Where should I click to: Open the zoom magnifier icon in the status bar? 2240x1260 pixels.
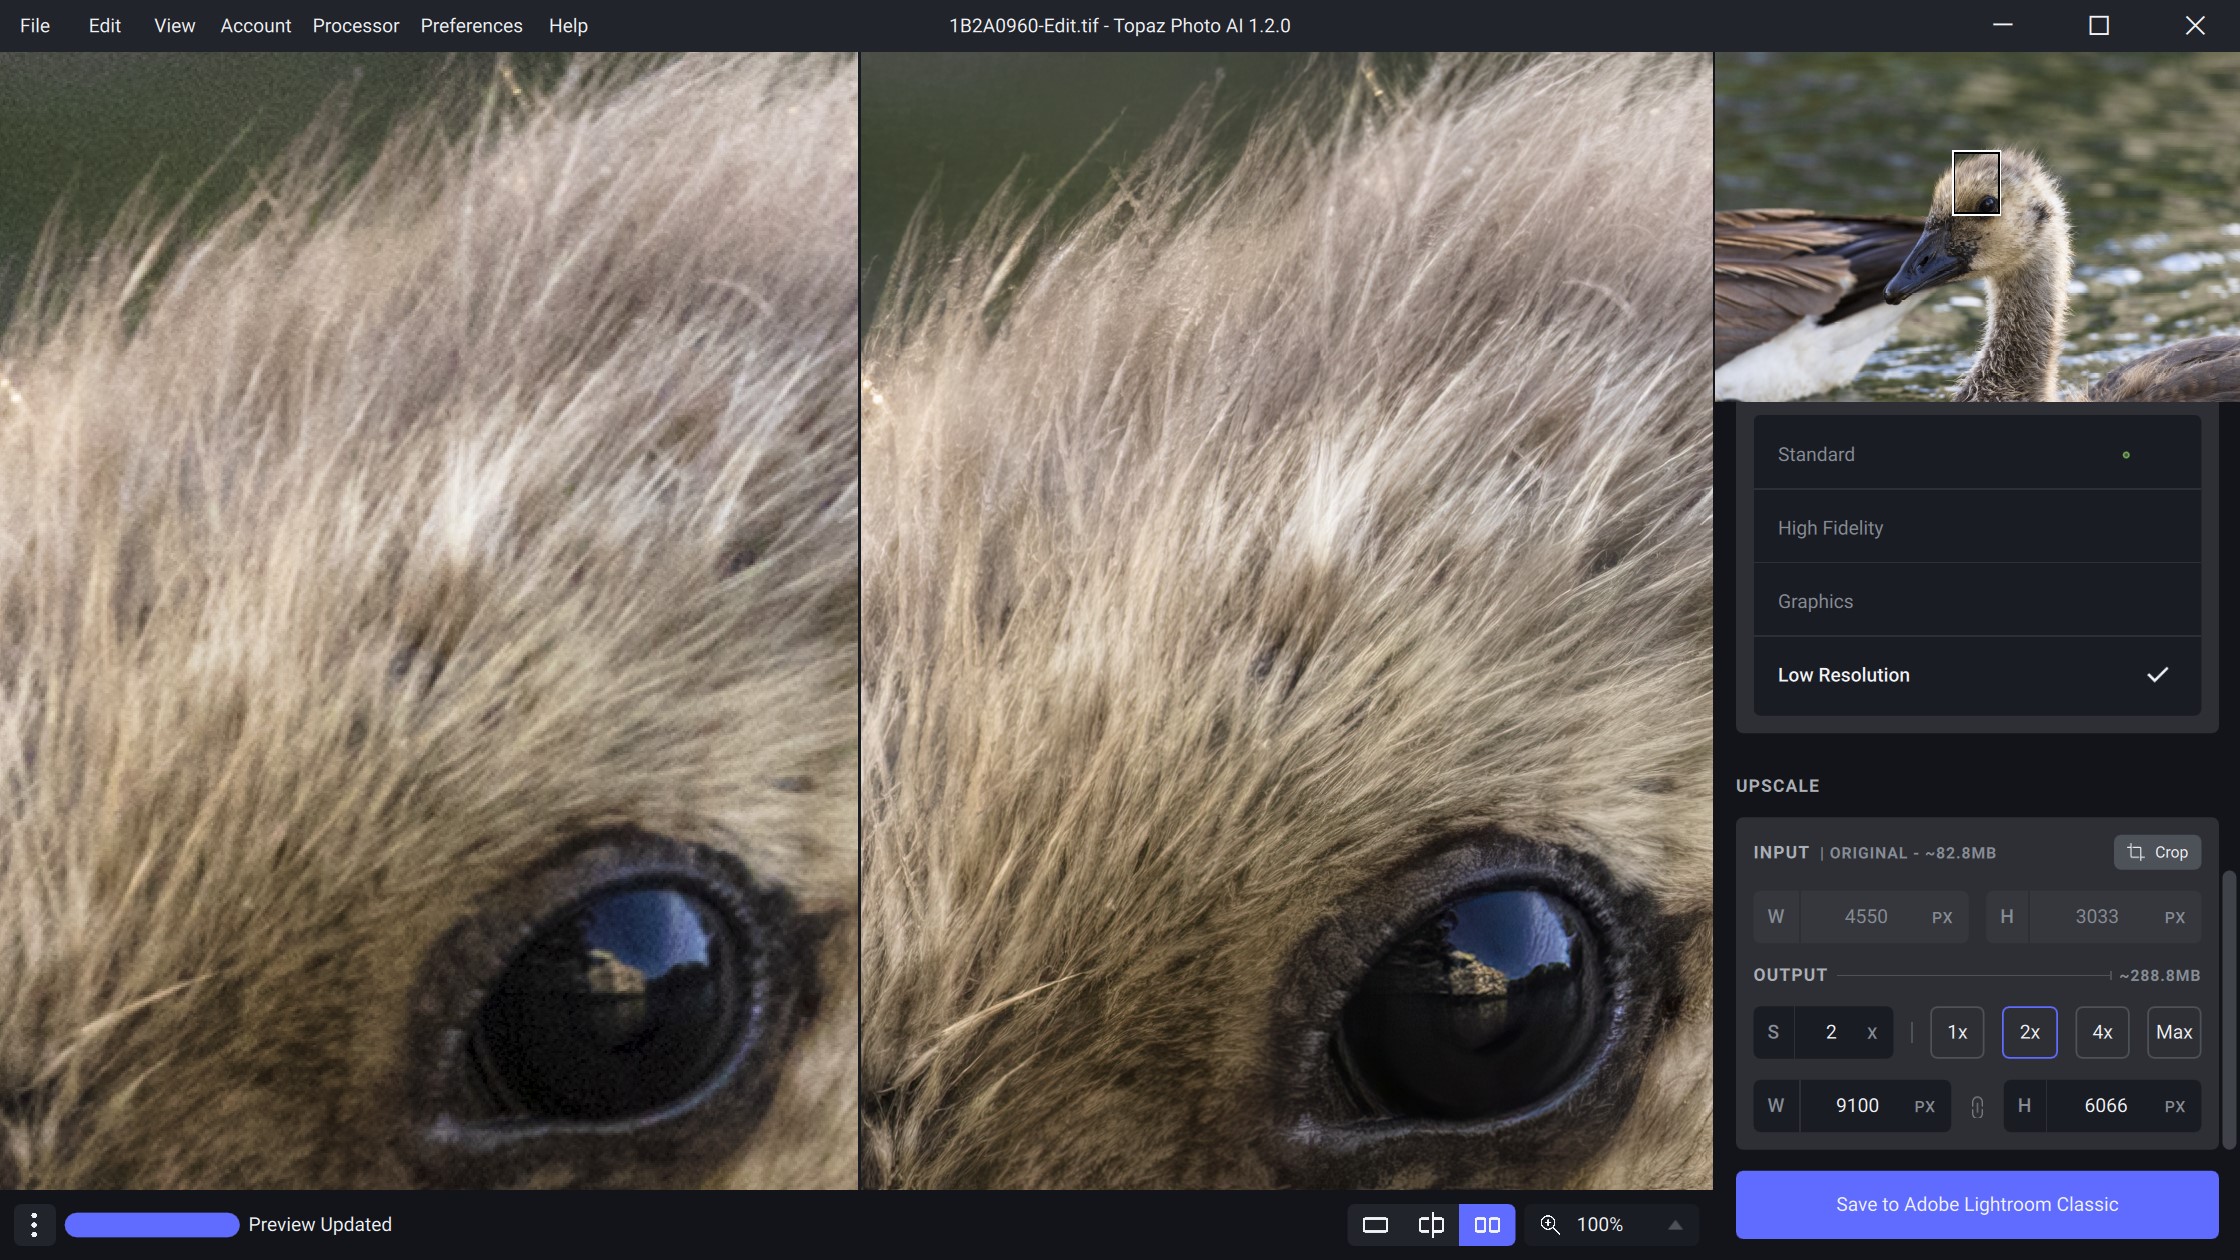point(1551,1223)
